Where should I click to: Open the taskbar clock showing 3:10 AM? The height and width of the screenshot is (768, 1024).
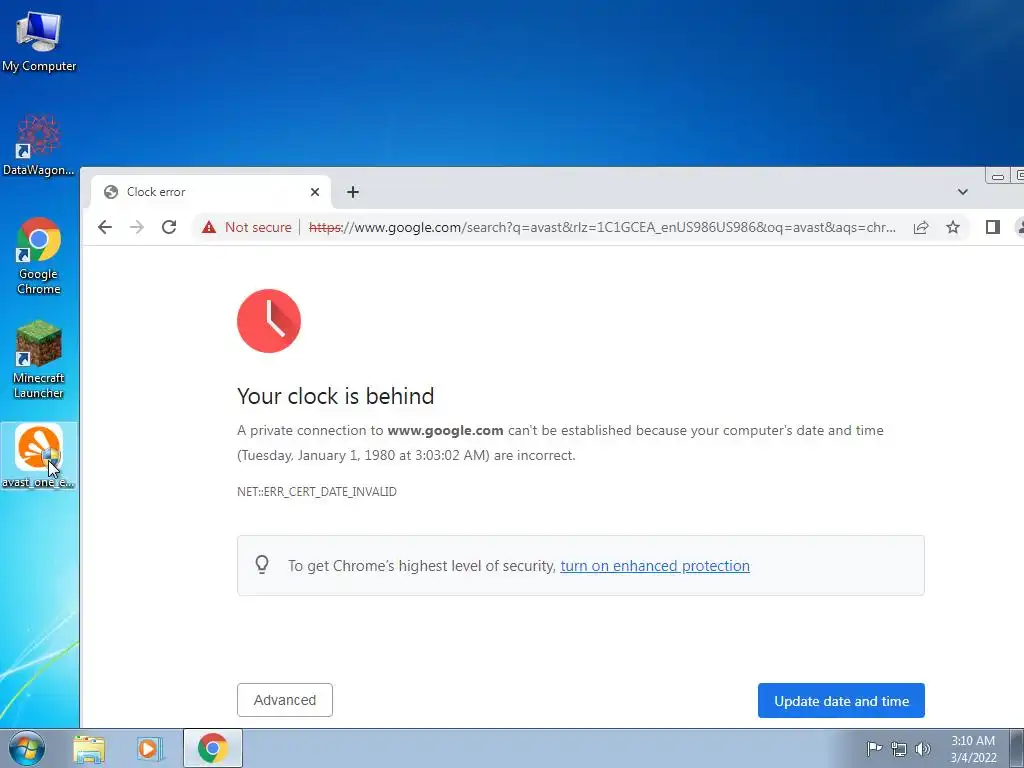(973, 749)
